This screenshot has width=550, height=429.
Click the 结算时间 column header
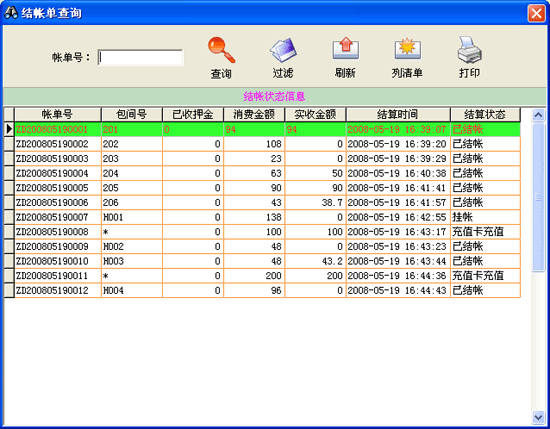click(x=398, y=114)
